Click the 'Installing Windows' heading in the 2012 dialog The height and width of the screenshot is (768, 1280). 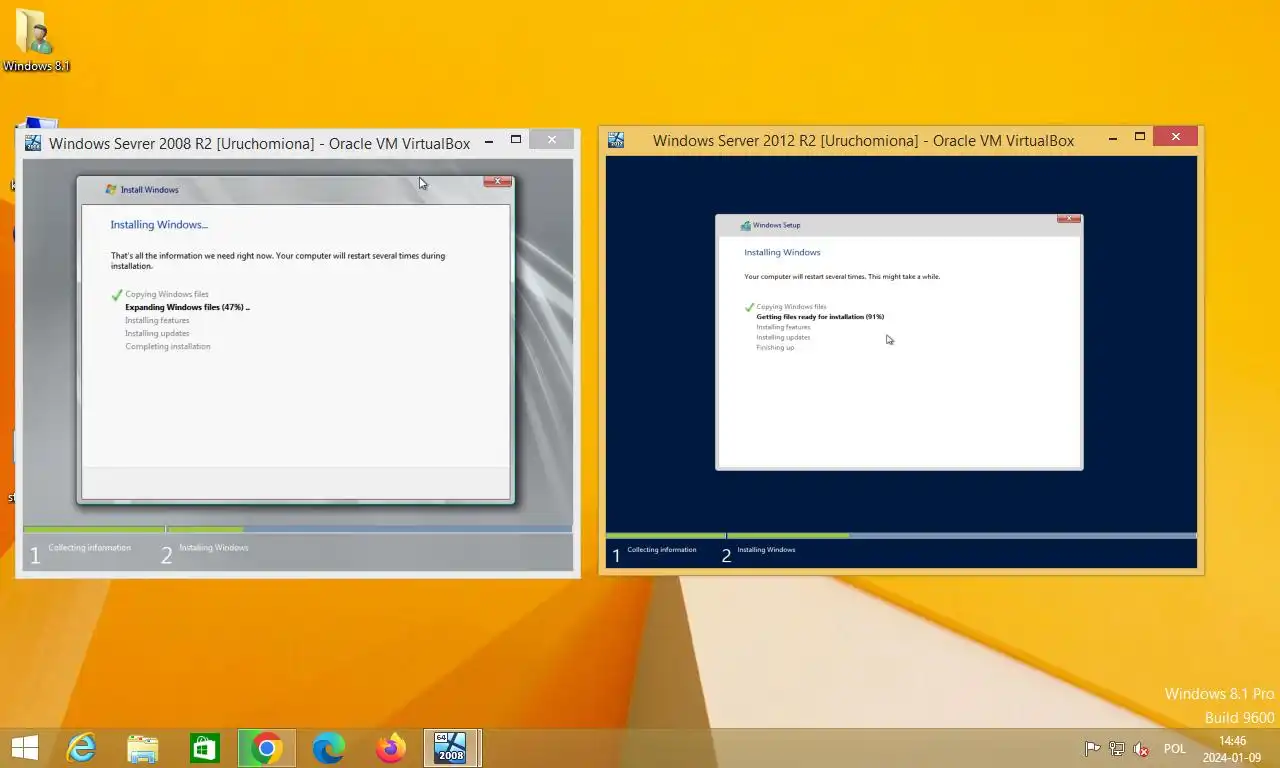[782, 252]
